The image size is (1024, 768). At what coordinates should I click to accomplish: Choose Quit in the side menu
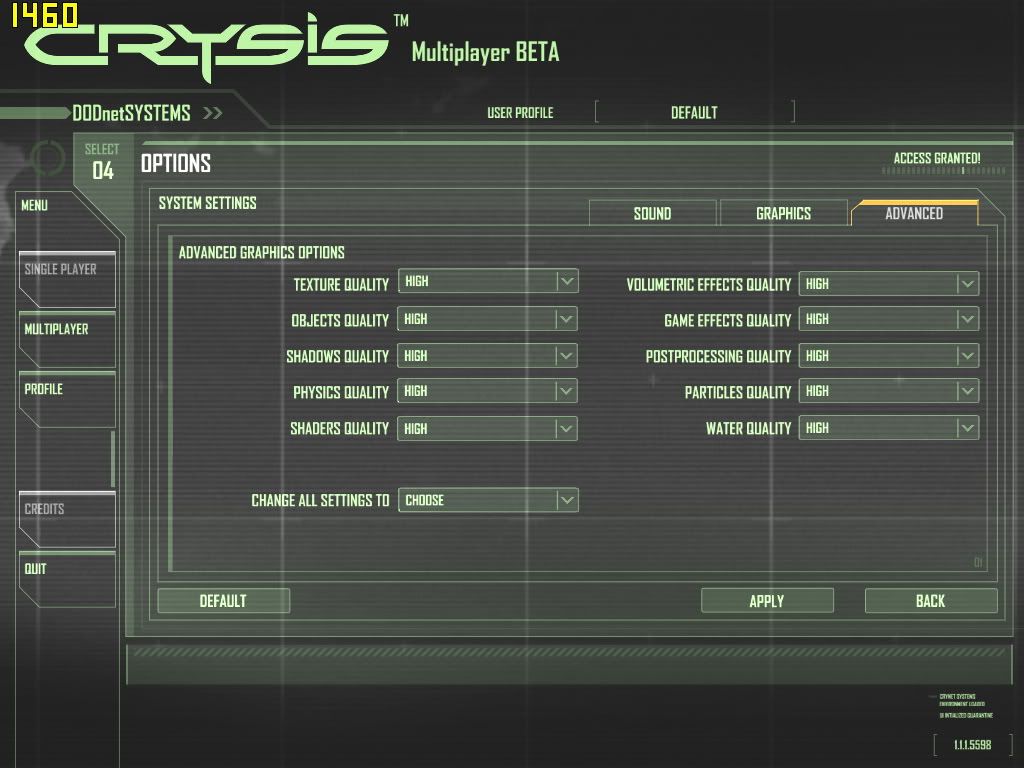(66, 578)
